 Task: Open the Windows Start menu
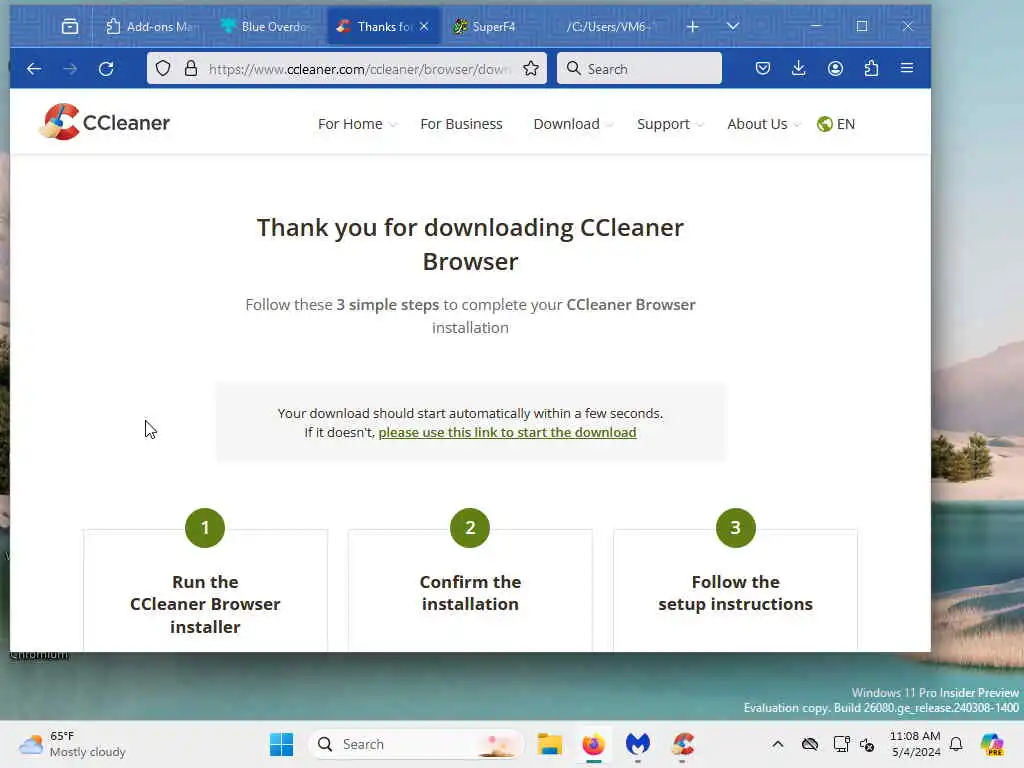pyautogui.click(x=281, y=744)
